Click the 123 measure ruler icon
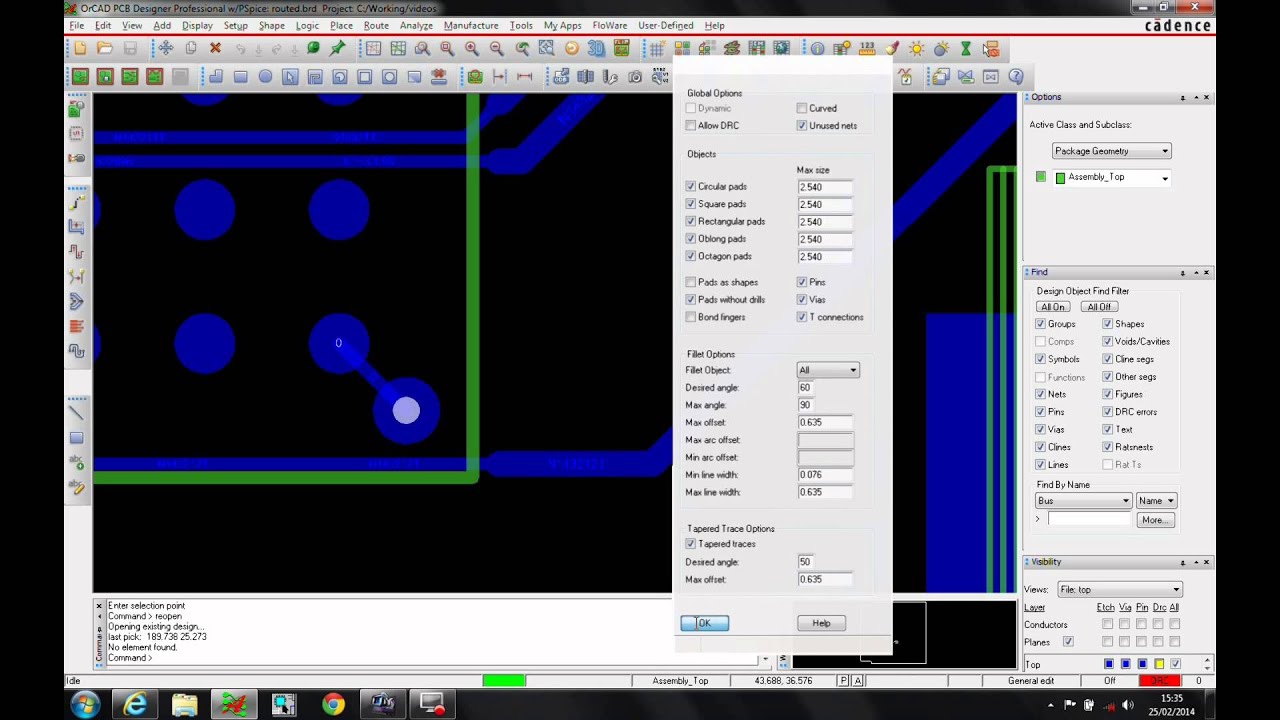The width and height of the screenshot is (1280, 720). tap(867, 48)
